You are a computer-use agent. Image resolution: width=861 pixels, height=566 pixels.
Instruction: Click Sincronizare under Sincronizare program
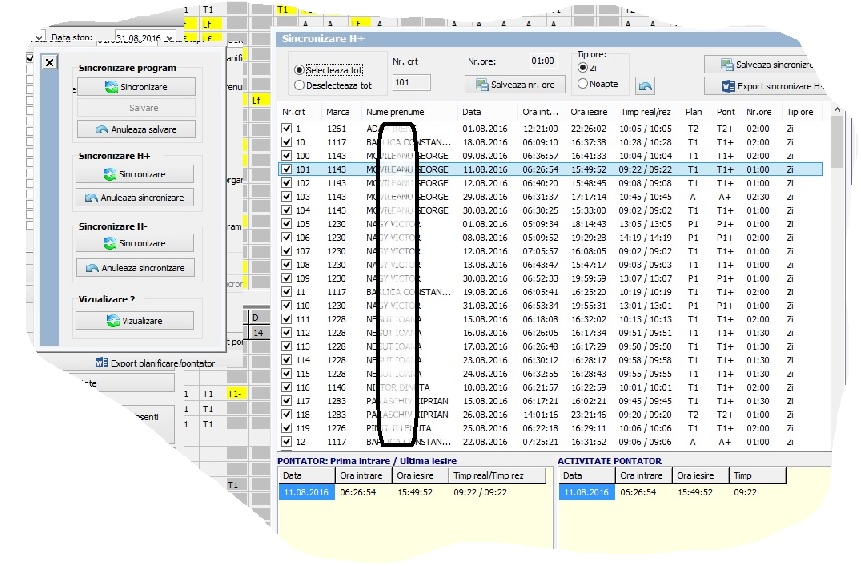click(x=136, y=87)
